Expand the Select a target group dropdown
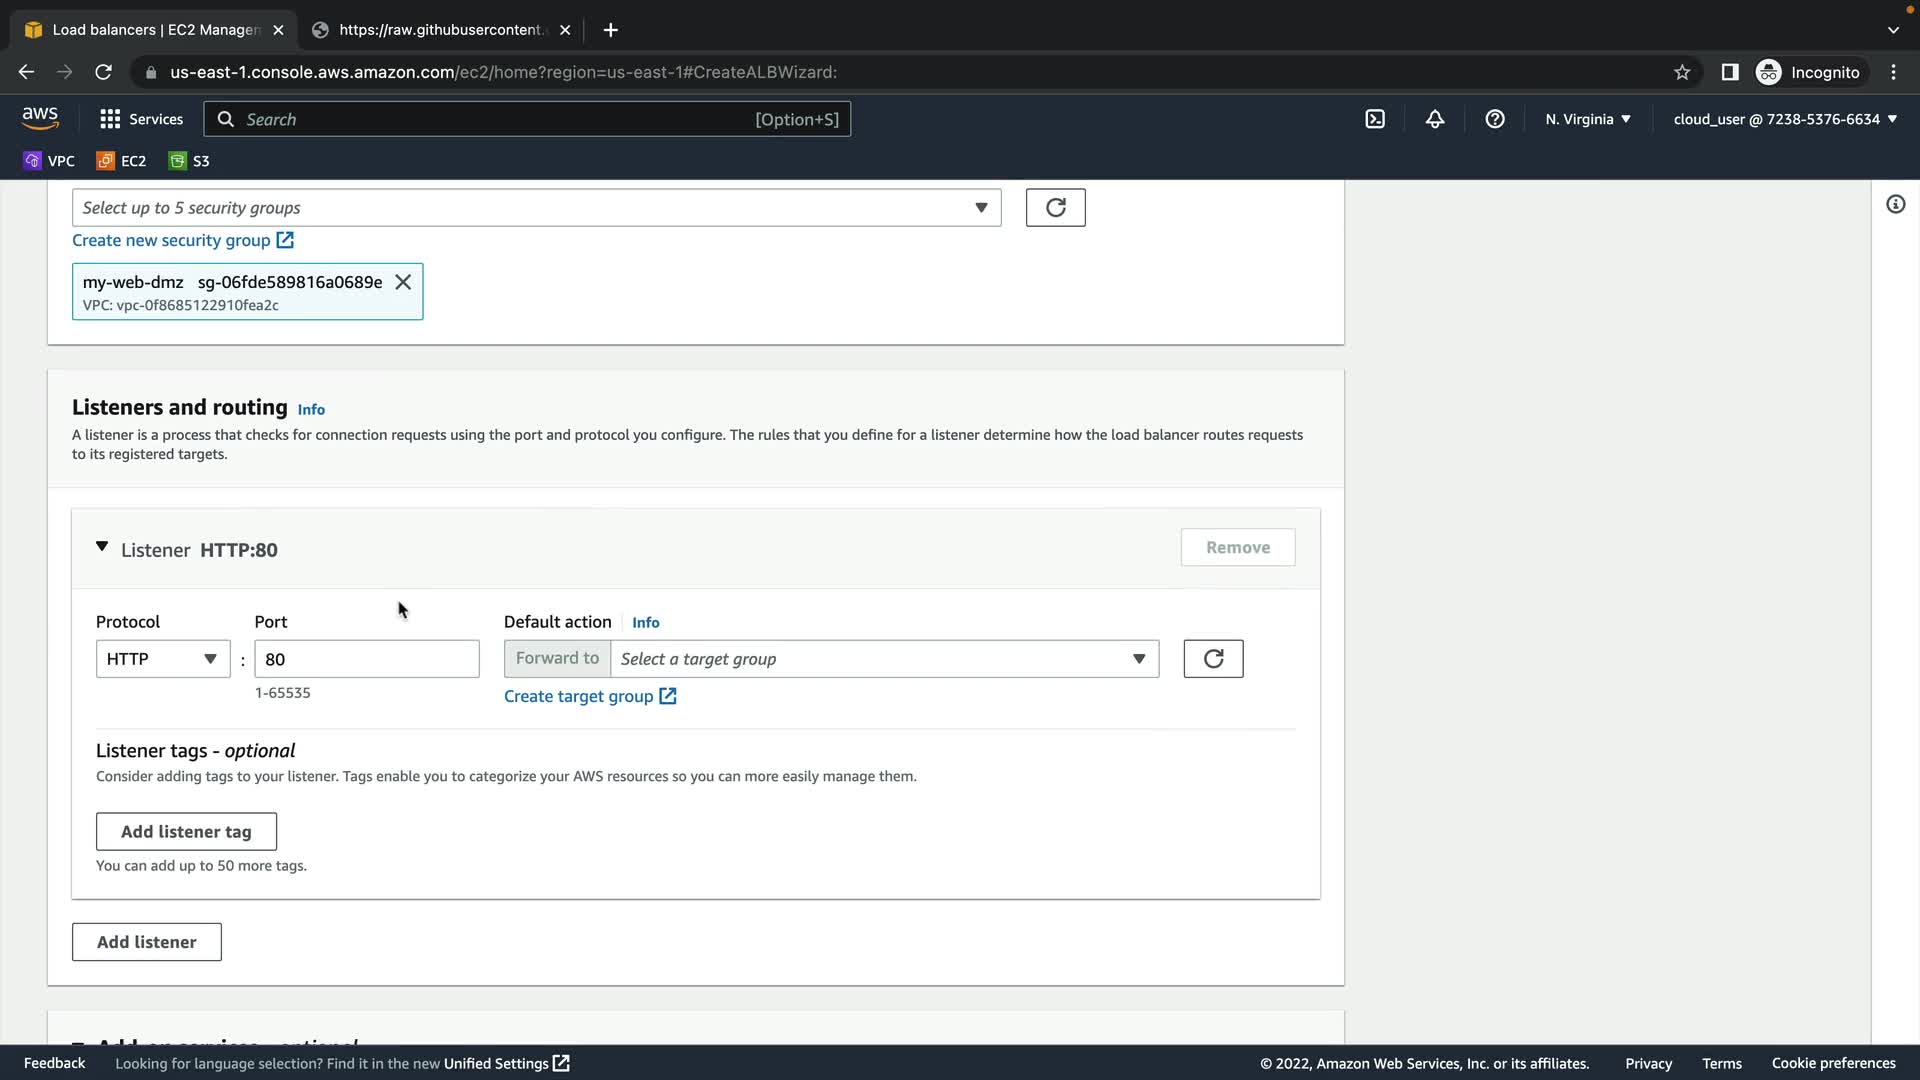 point(884,659)
